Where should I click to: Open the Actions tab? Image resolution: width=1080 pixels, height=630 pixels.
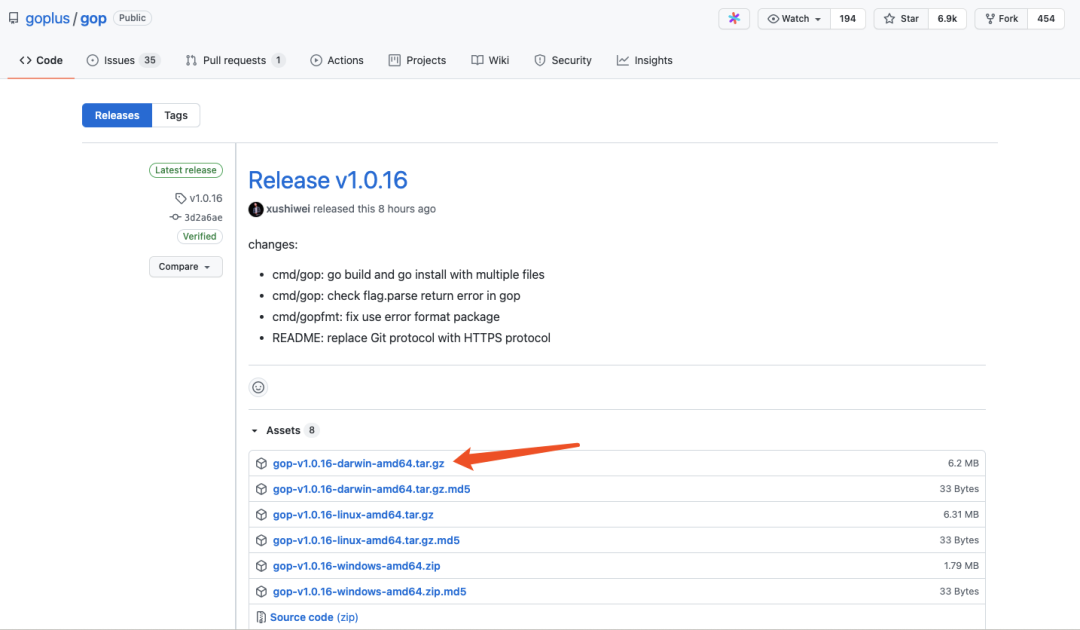337,61
